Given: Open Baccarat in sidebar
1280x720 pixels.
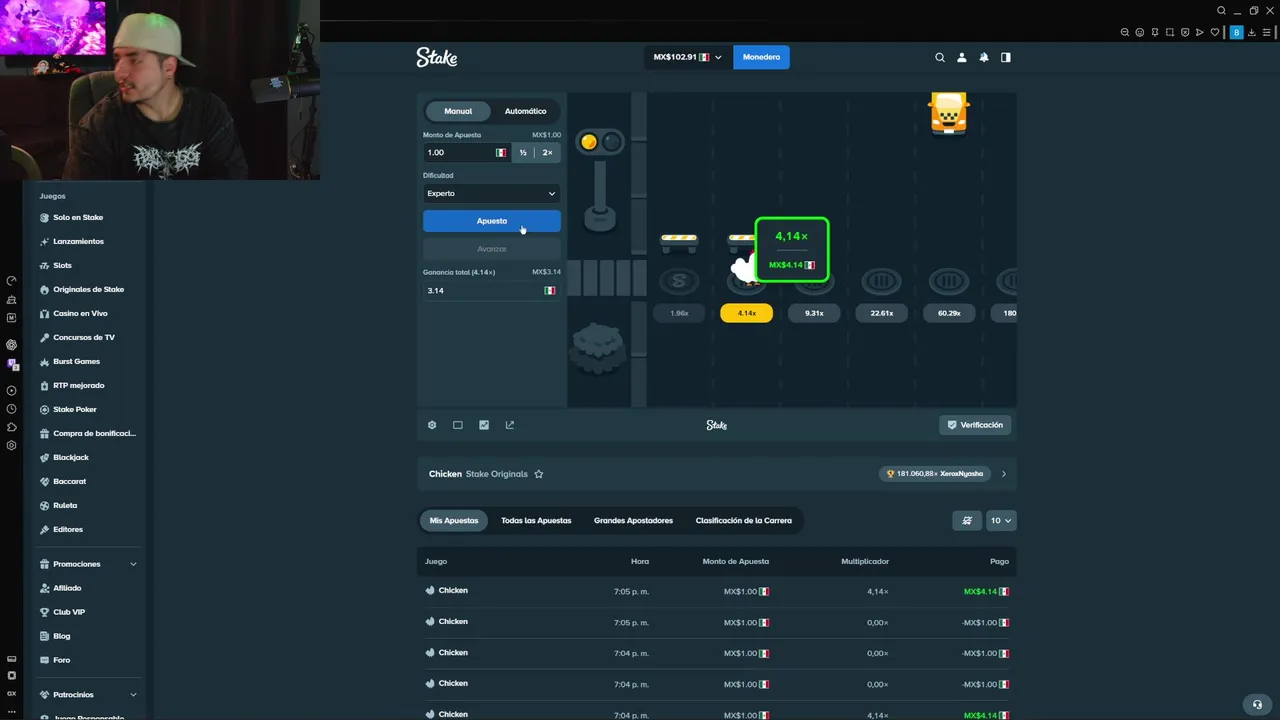Looking at the screenshot, I should pyautogui.click(x=69, y=481).
